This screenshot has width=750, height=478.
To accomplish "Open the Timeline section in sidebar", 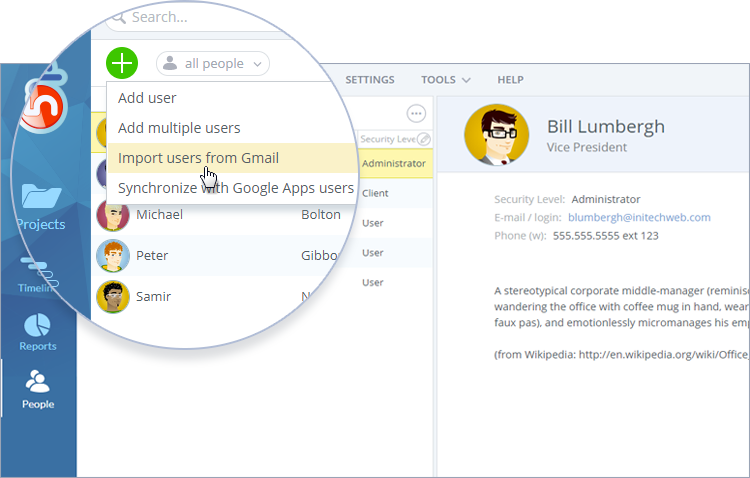I will tap(37, 275).
